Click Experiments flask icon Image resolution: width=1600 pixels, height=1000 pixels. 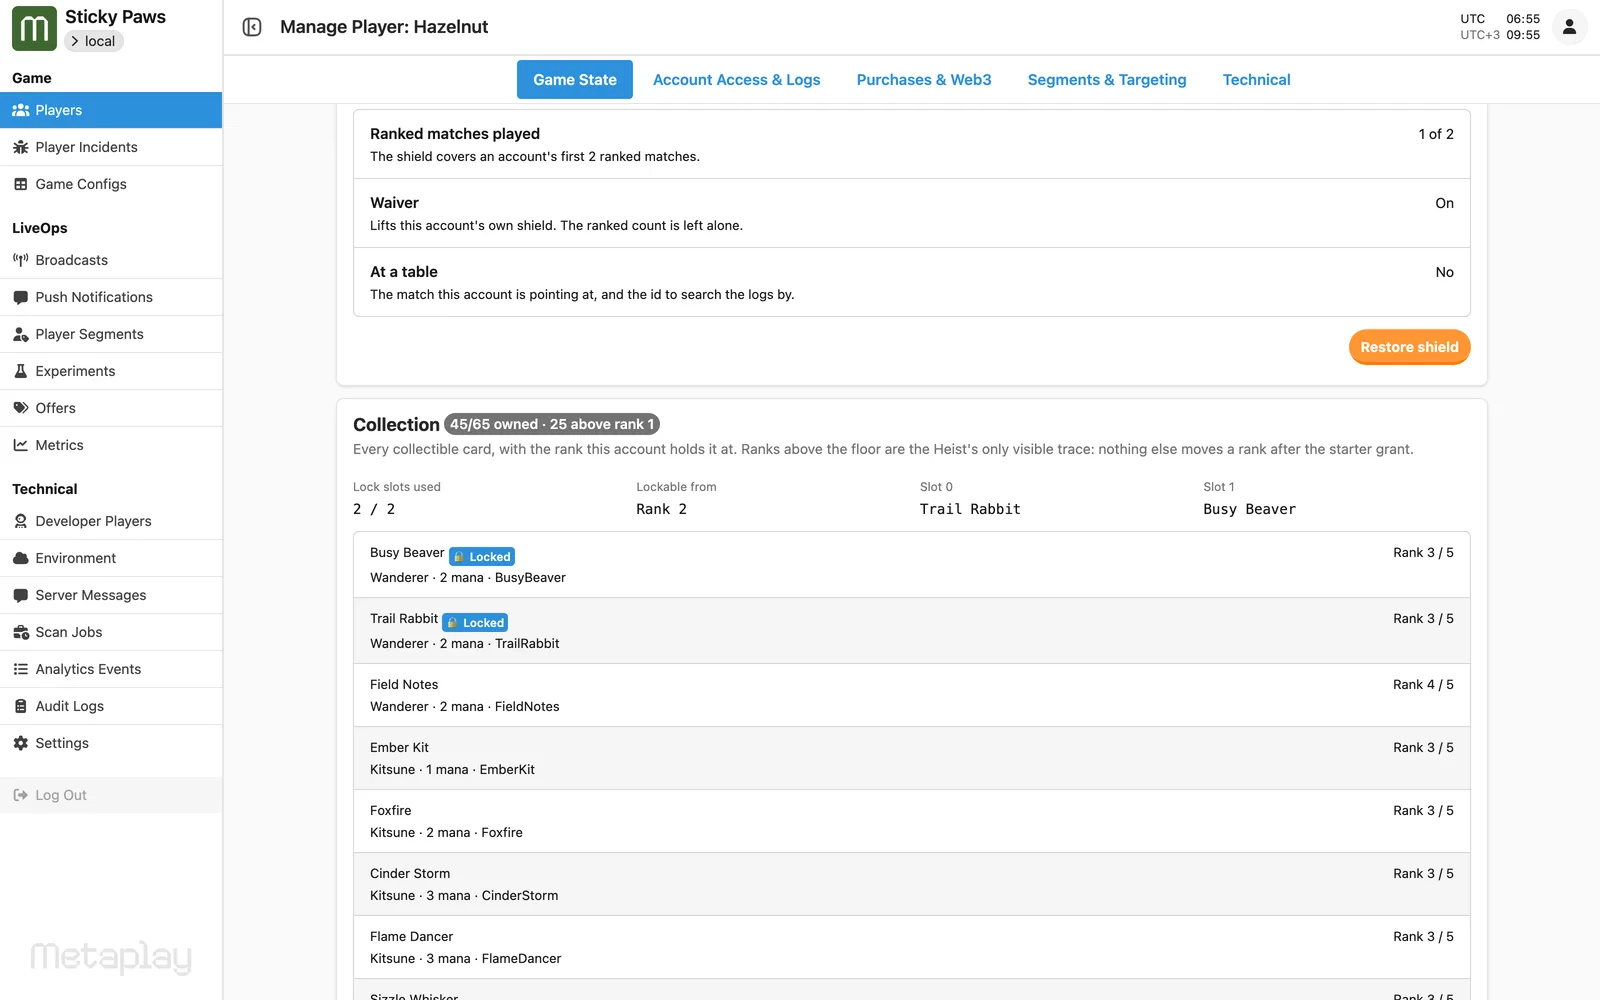pos(20,371)
